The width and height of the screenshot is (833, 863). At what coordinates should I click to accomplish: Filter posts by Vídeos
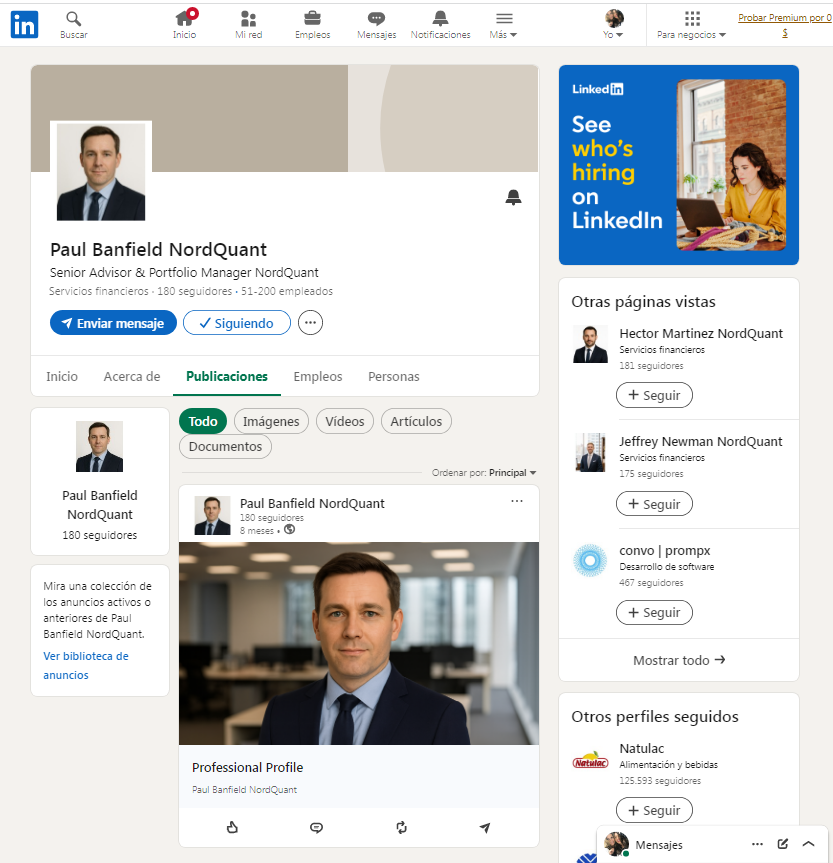pyautogui.click(x=345, y=422)
